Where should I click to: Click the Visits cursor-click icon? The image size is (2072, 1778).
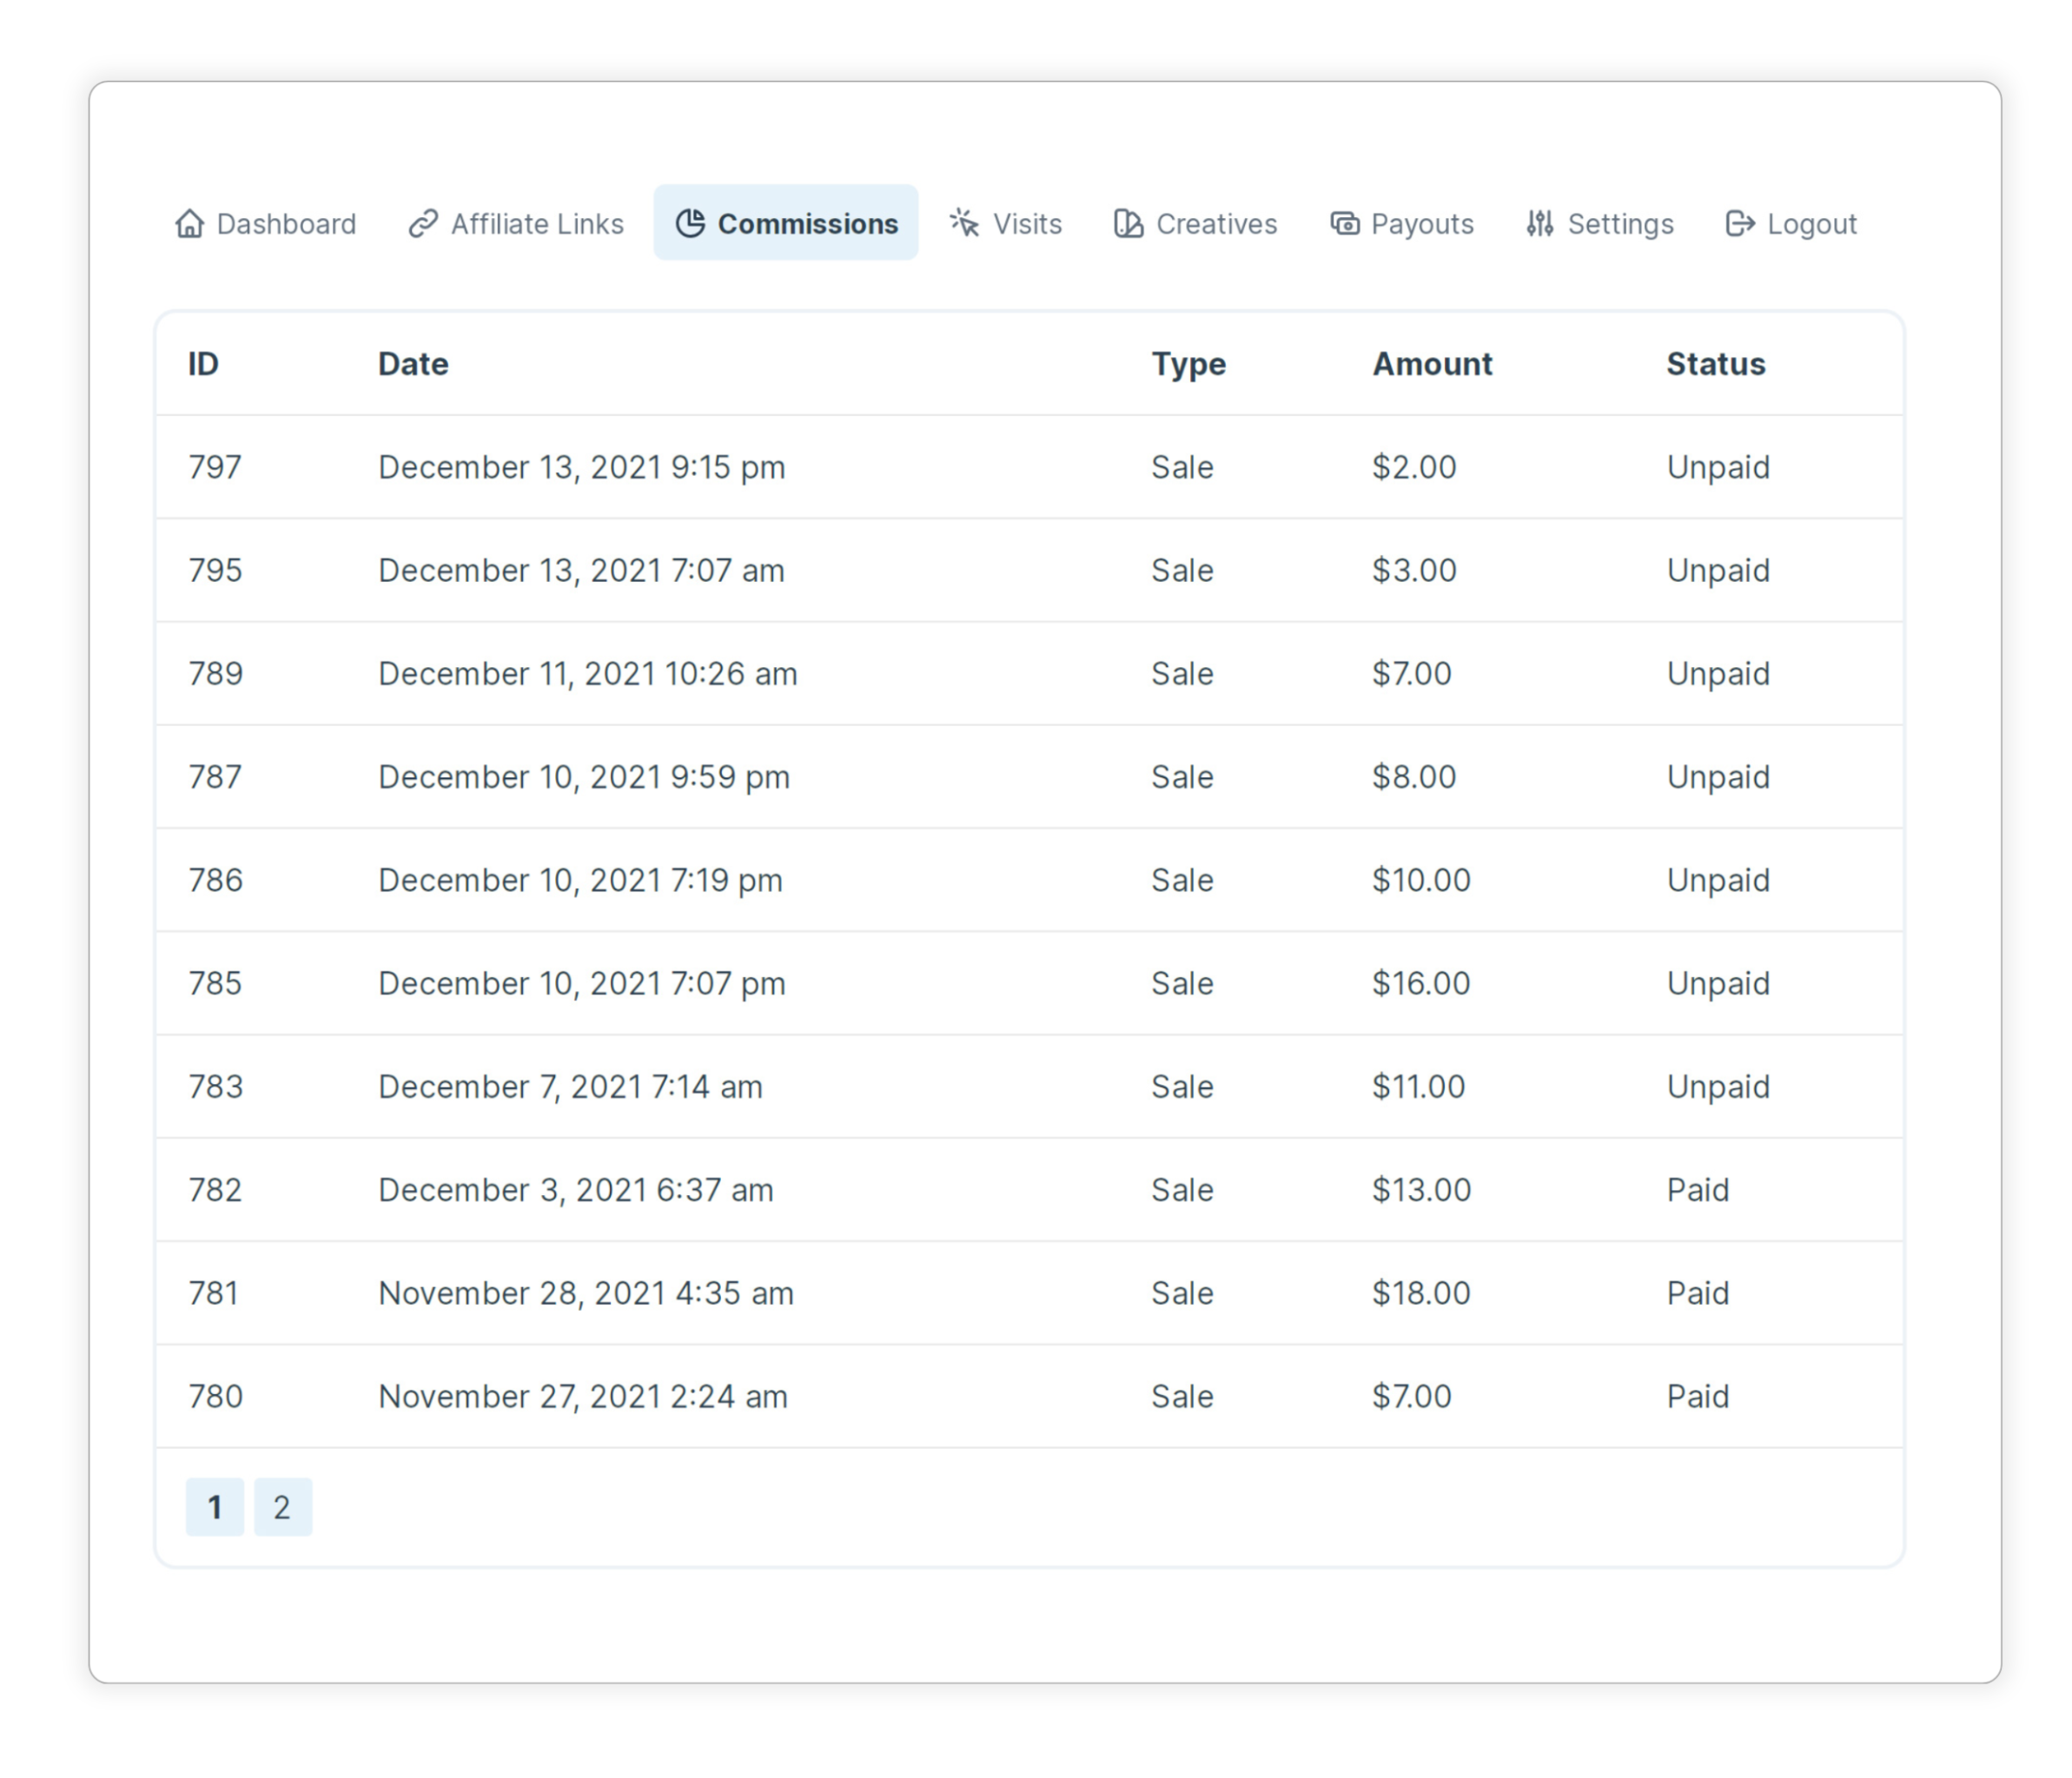(965, 223)
